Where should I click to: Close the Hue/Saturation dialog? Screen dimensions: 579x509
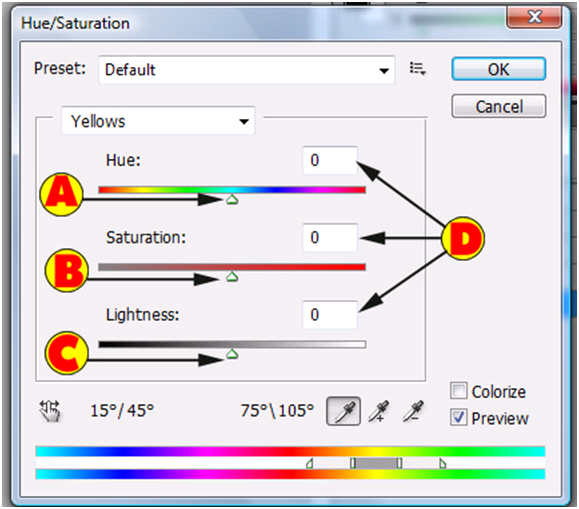tap(534, 17)
